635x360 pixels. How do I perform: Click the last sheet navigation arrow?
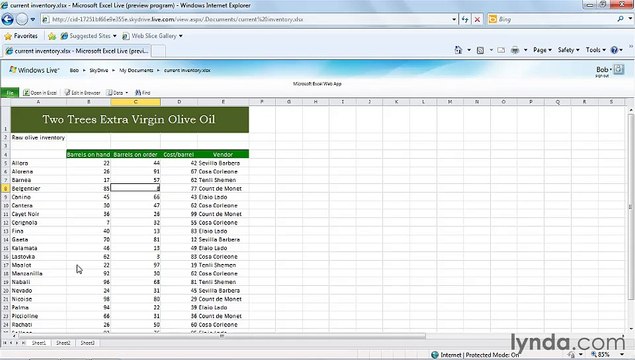coord(23,343)
